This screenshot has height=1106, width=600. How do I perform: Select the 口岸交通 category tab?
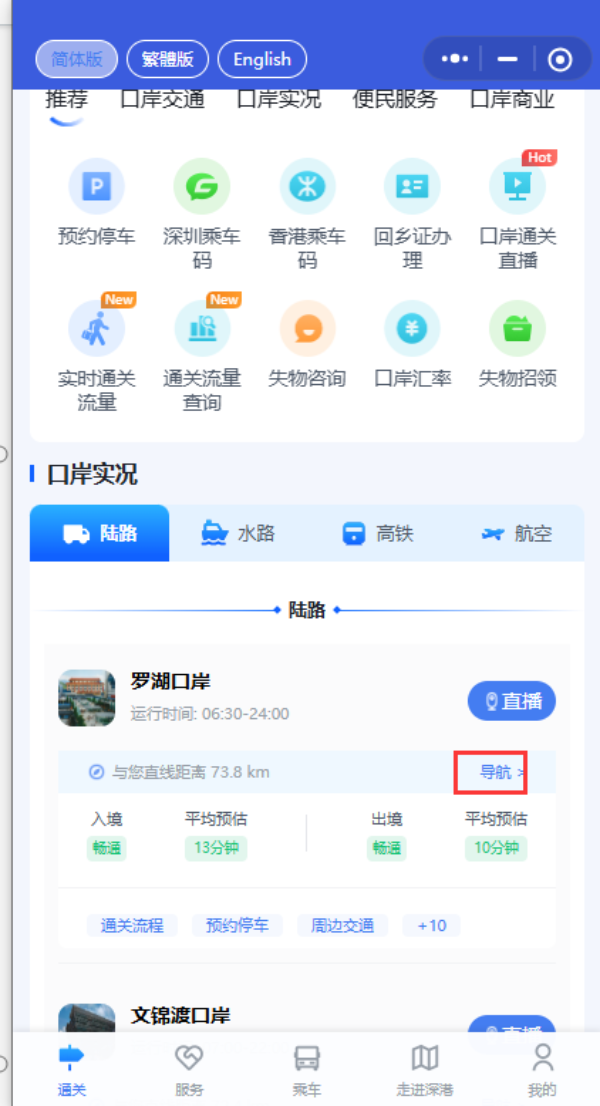point(163,99)
